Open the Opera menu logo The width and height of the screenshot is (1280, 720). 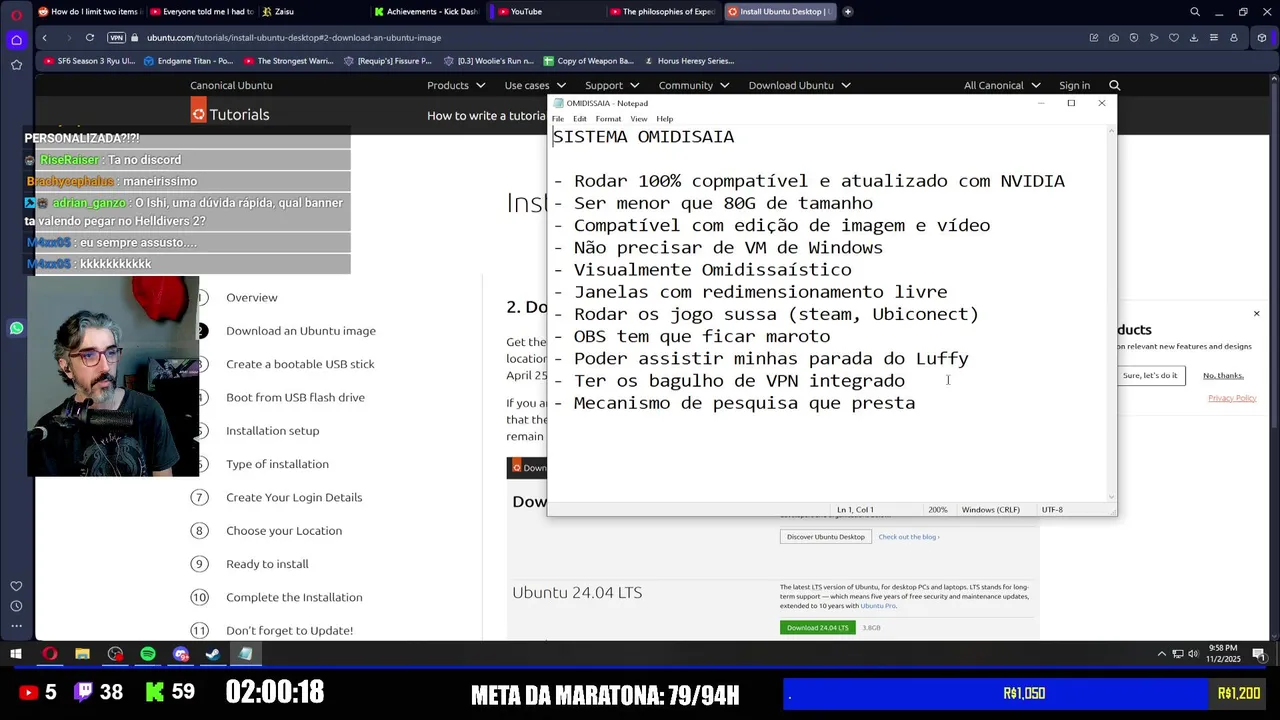[16, 14]
